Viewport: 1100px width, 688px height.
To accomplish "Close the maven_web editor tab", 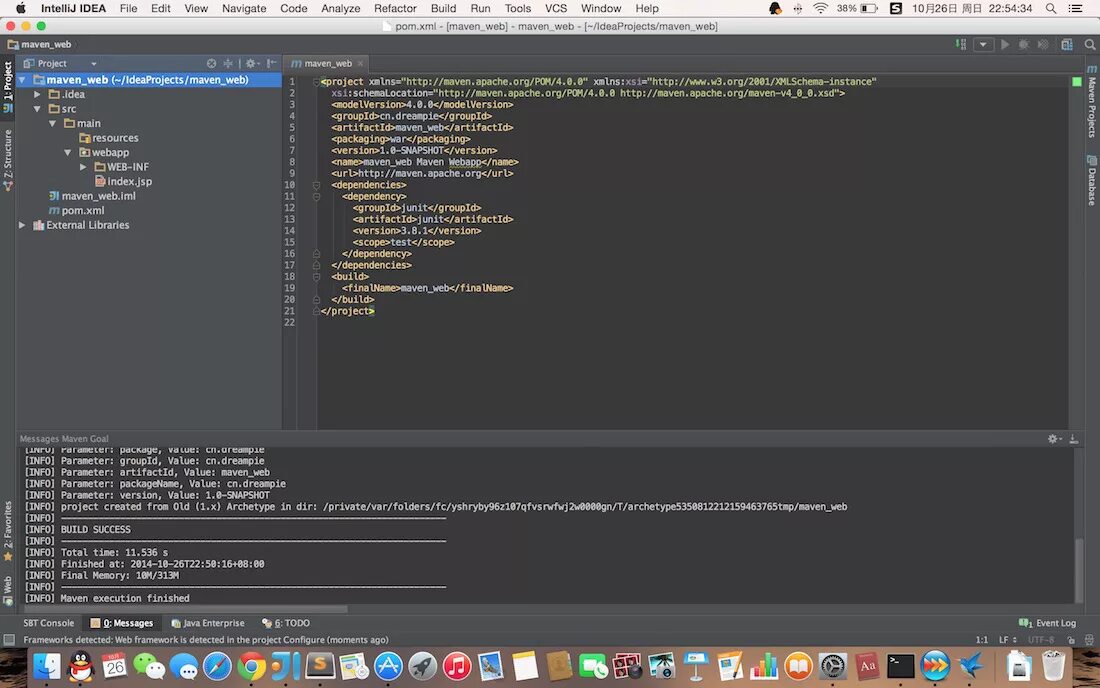I will [361, 63].
